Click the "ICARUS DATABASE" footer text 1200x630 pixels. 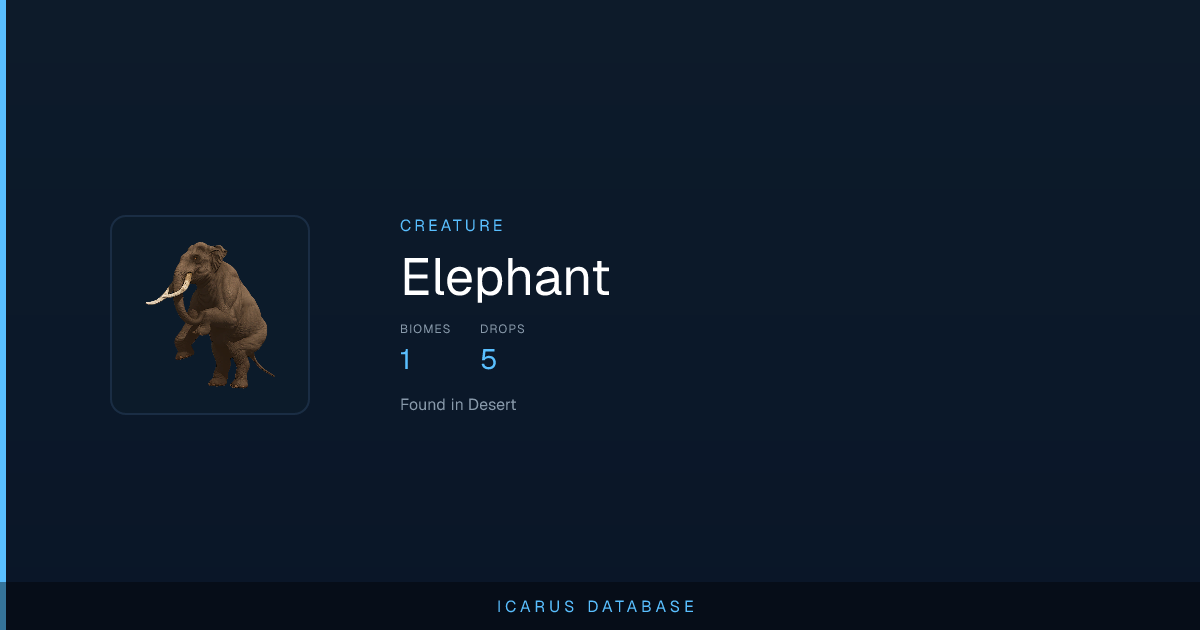tap(597, 607)
